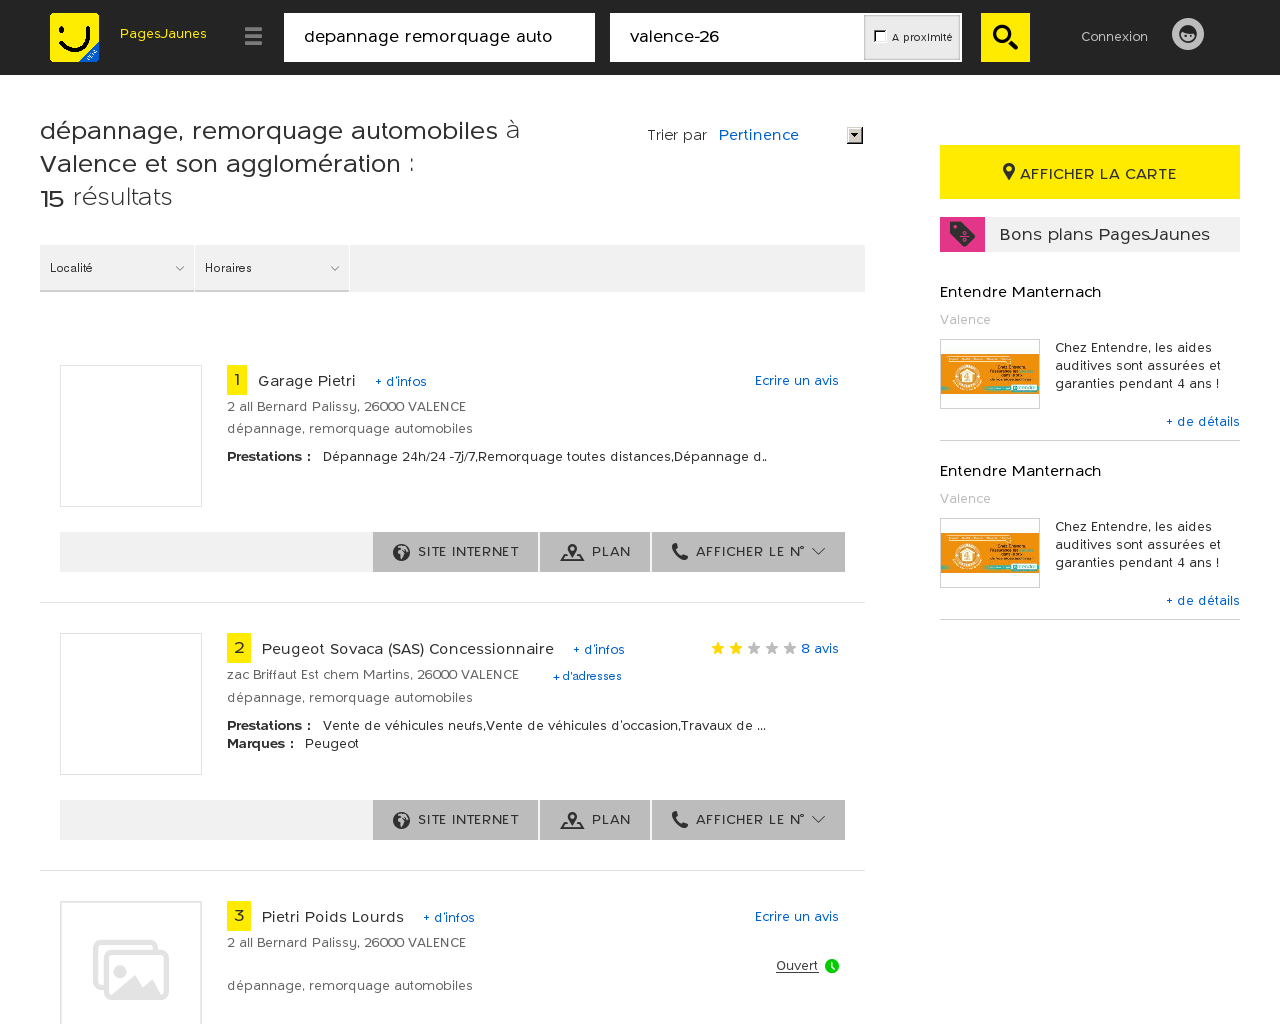Click the Afficher la carte button
The height and width of the screenshot is (1024, 1280).
(1090, 172)
